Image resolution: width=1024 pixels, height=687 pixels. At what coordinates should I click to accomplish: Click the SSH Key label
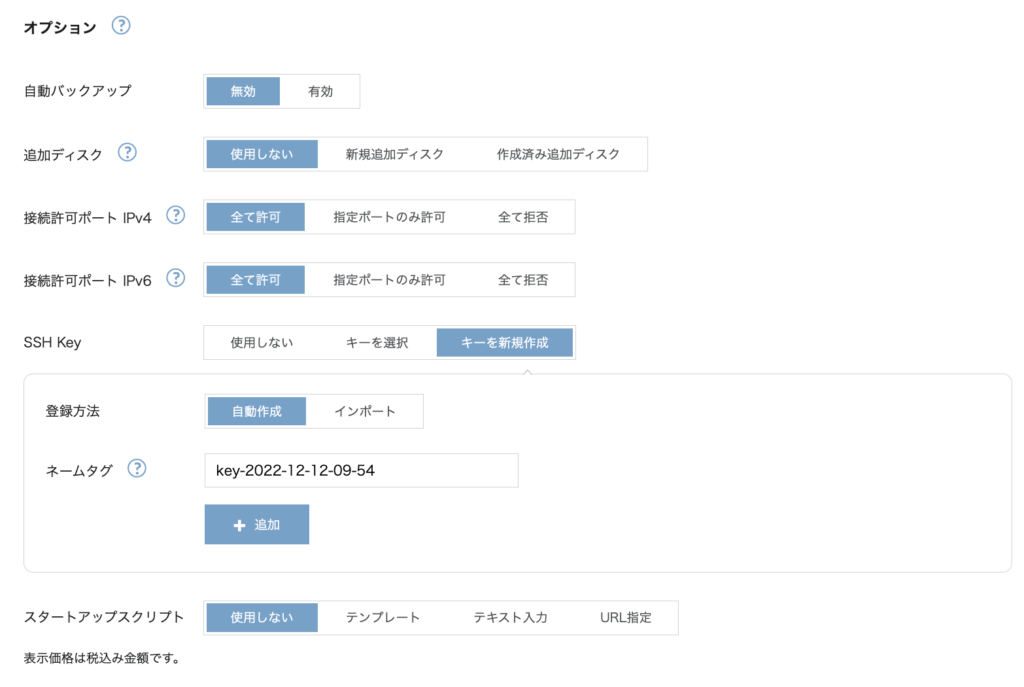52,342
